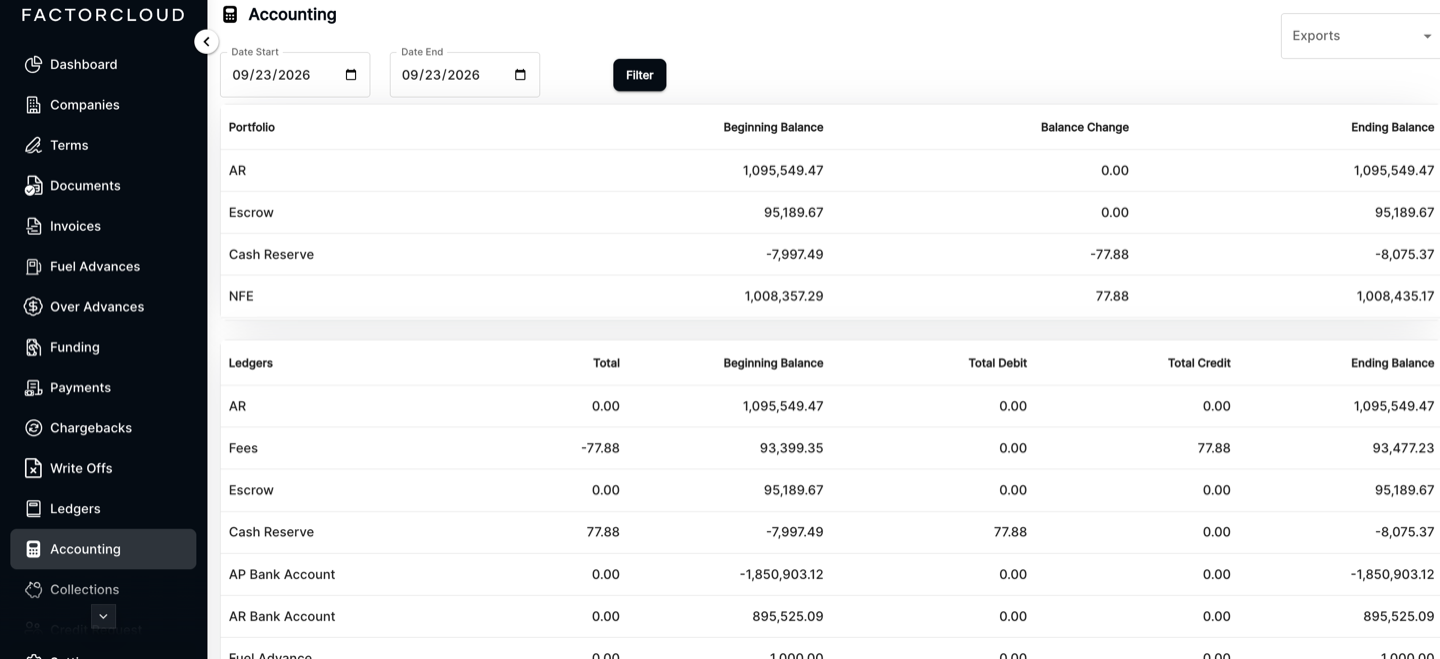Collapse the sidebar with the chevron button

tap(206, 42)
